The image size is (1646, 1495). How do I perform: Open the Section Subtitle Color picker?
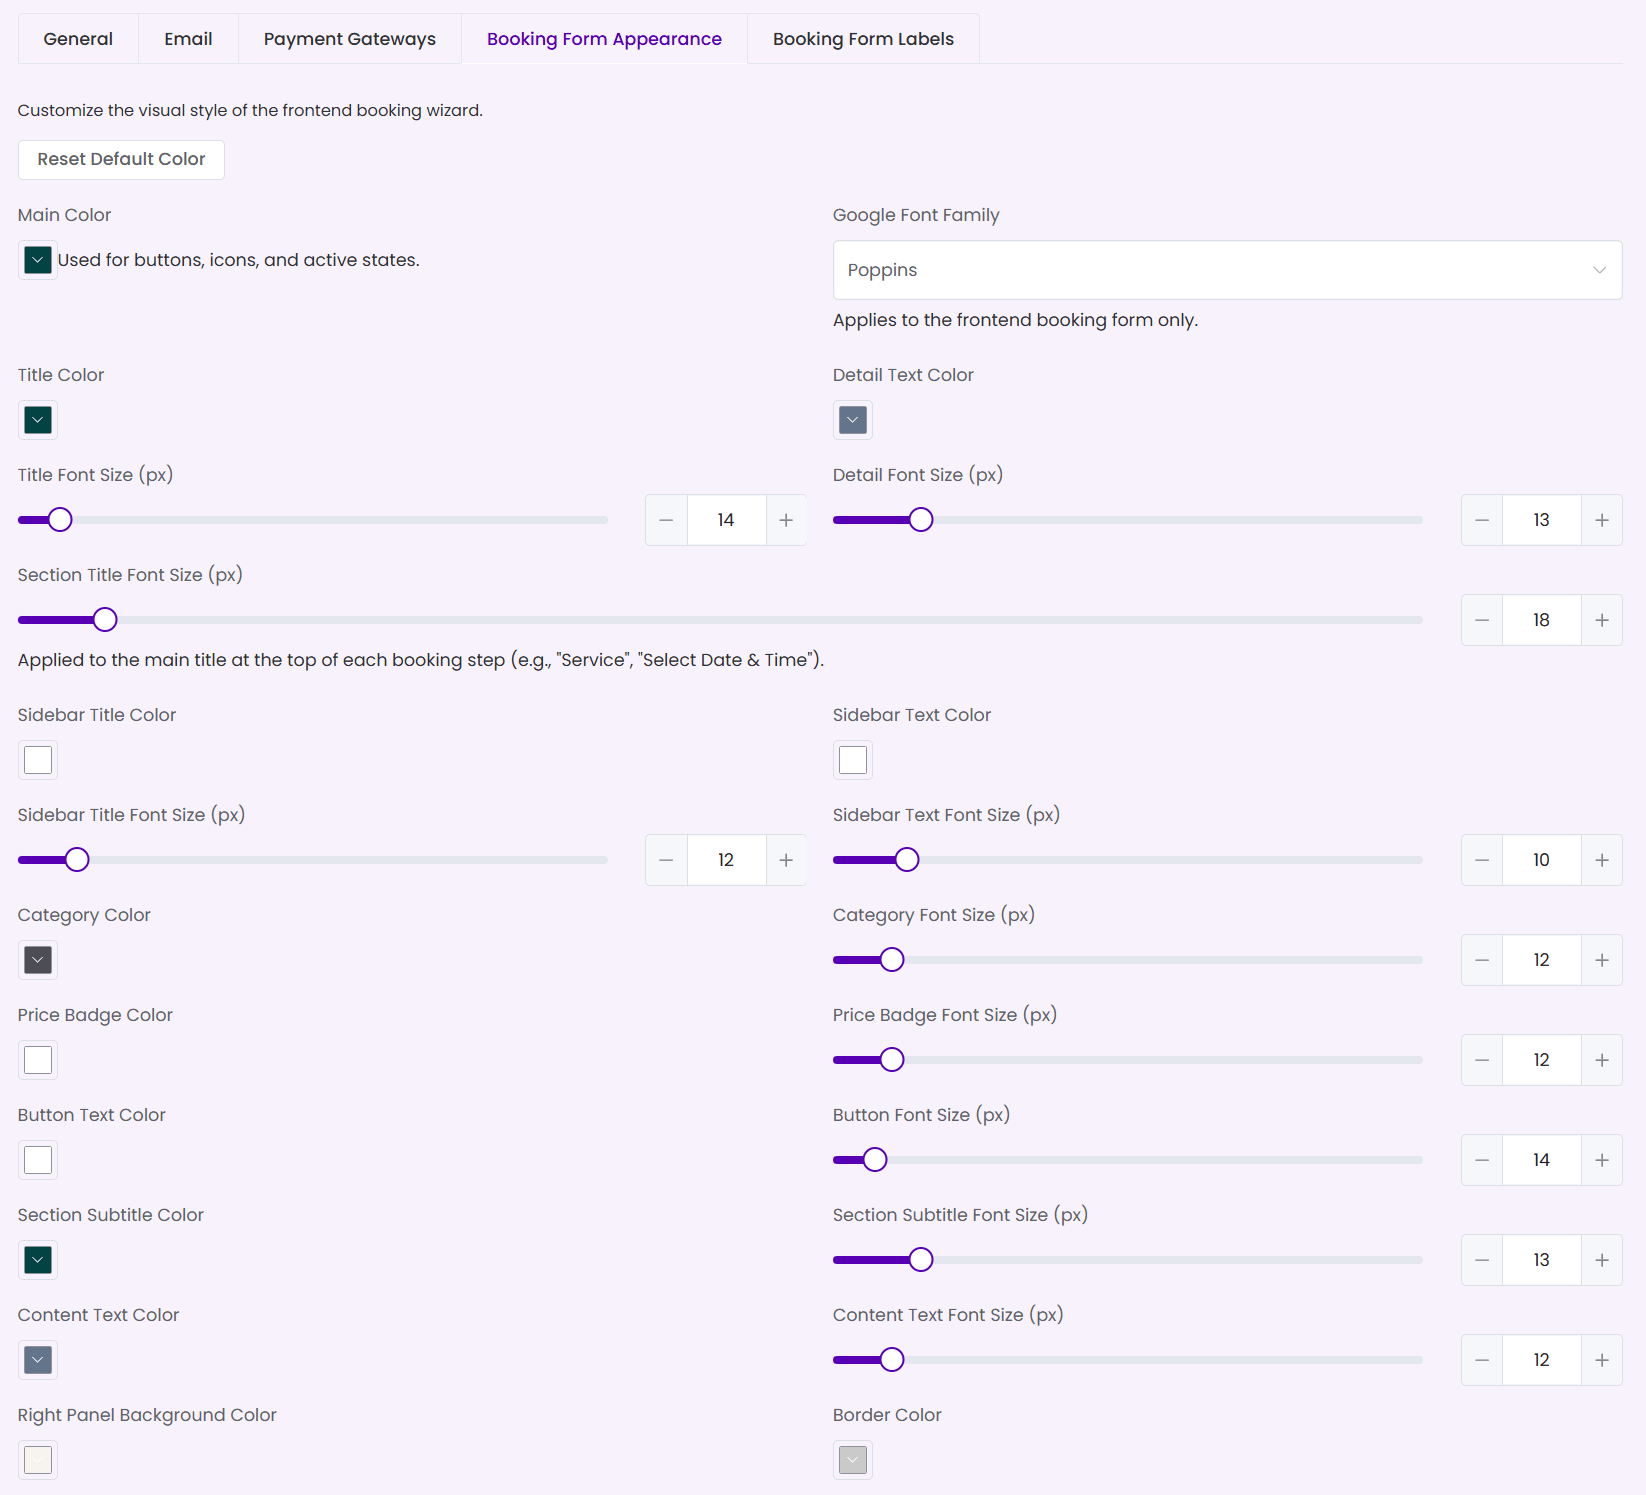coord(38,1260)
